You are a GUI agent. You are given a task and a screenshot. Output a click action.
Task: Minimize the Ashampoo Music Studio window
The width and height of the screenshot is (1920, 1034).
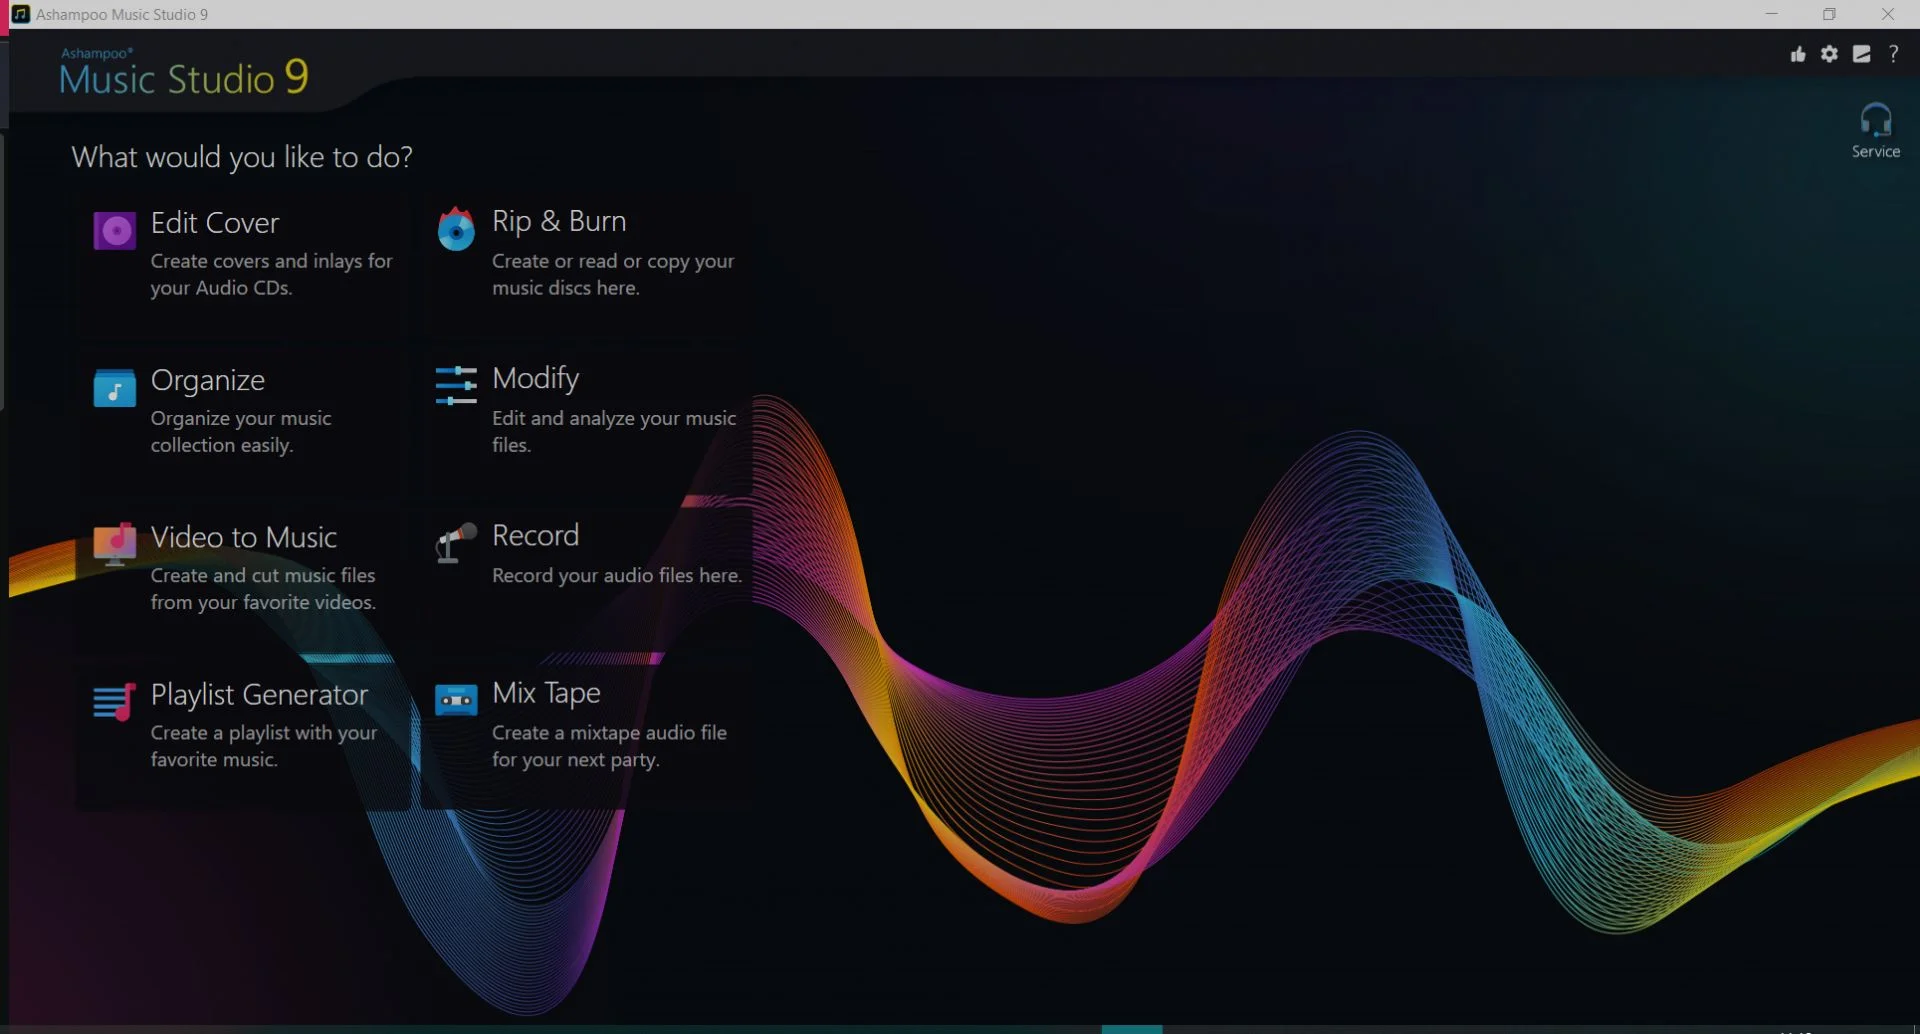point(1772,14)
